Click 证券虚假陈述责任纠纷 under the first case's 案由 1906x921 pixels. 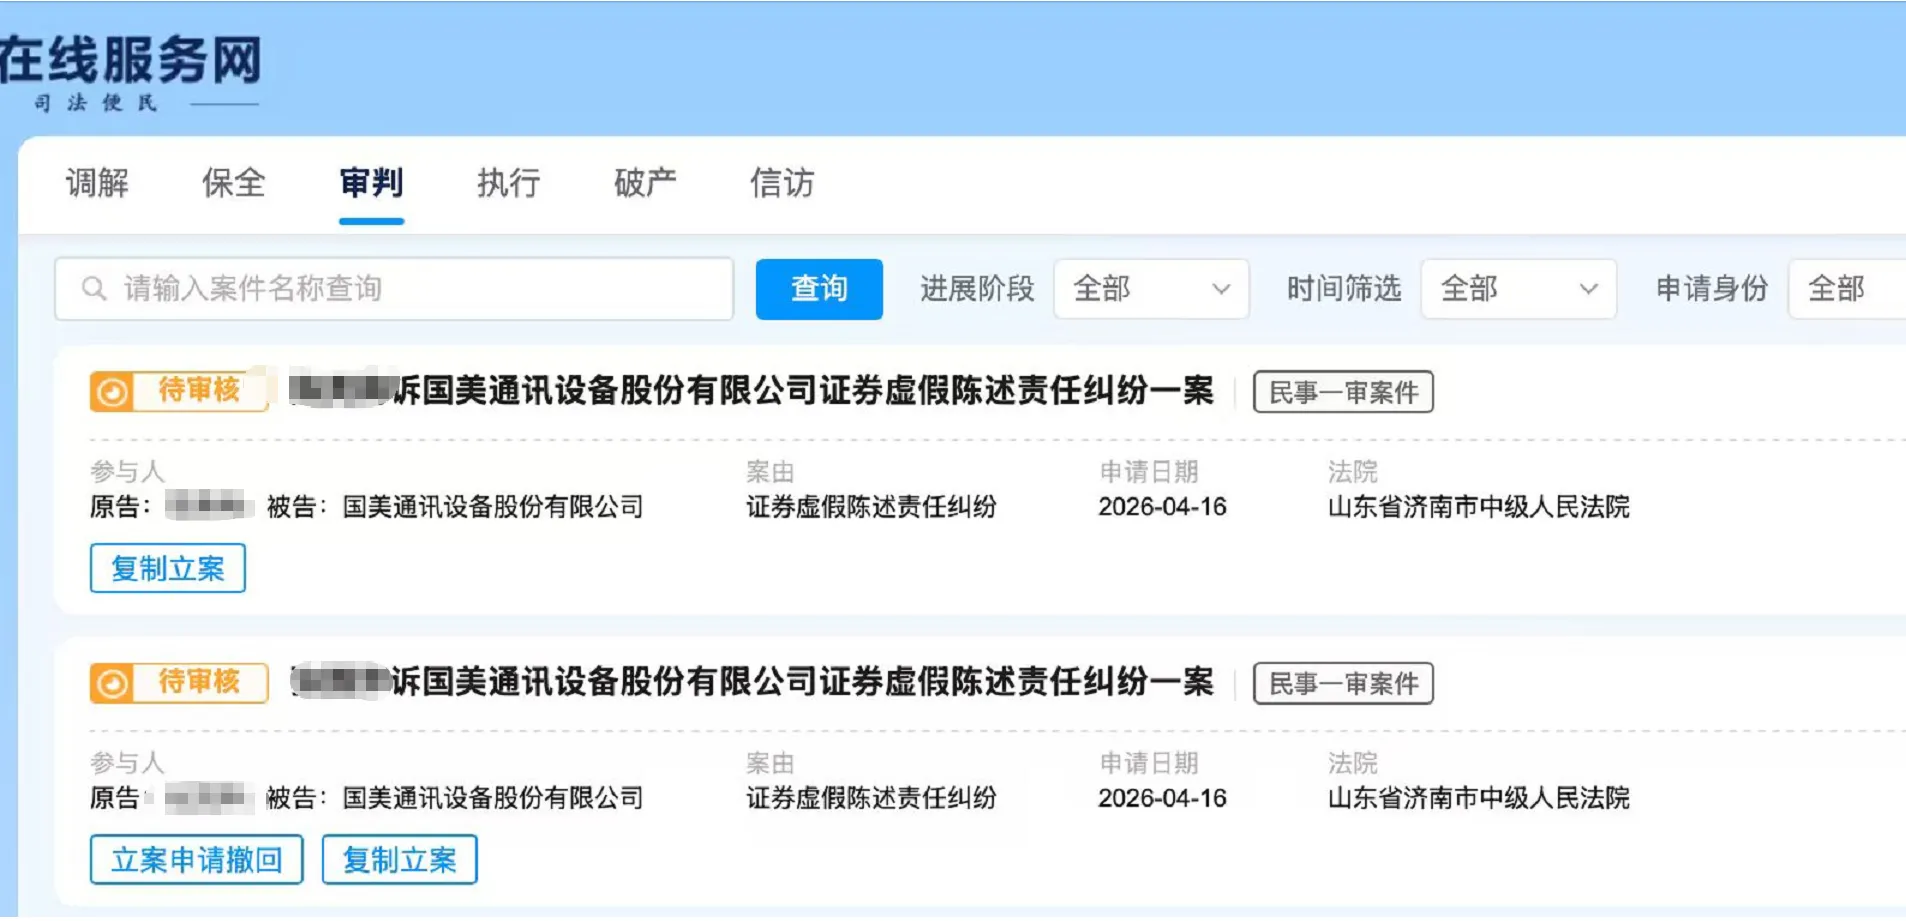[871, 507]
